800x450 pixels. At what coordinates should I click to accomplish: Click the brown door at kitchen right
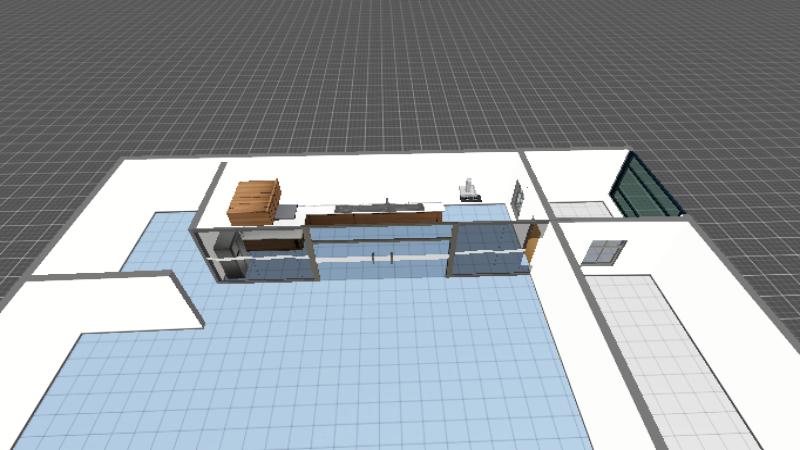click(533, 241)
